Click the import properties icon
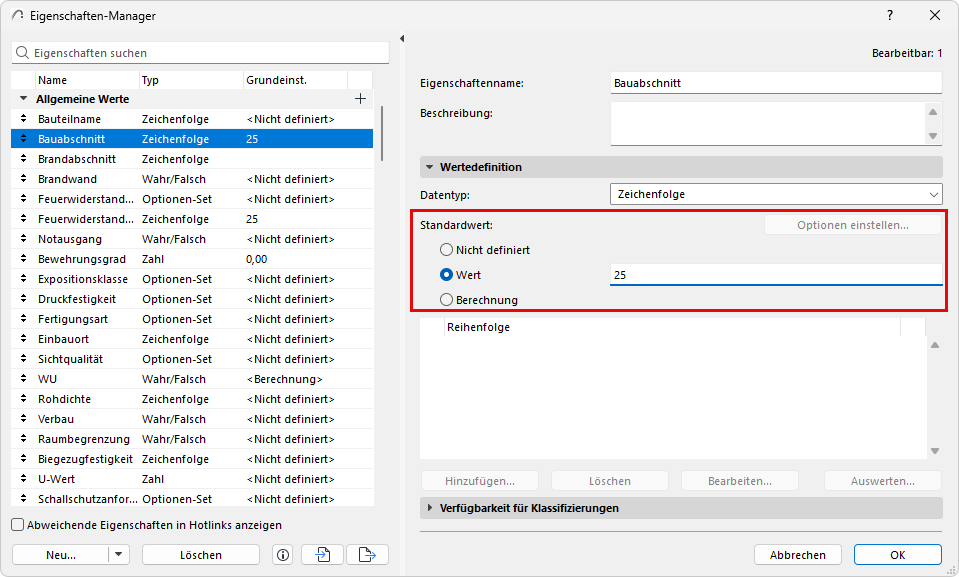The width and height of the screenshot is (959, 577). [x=323, y=555]
